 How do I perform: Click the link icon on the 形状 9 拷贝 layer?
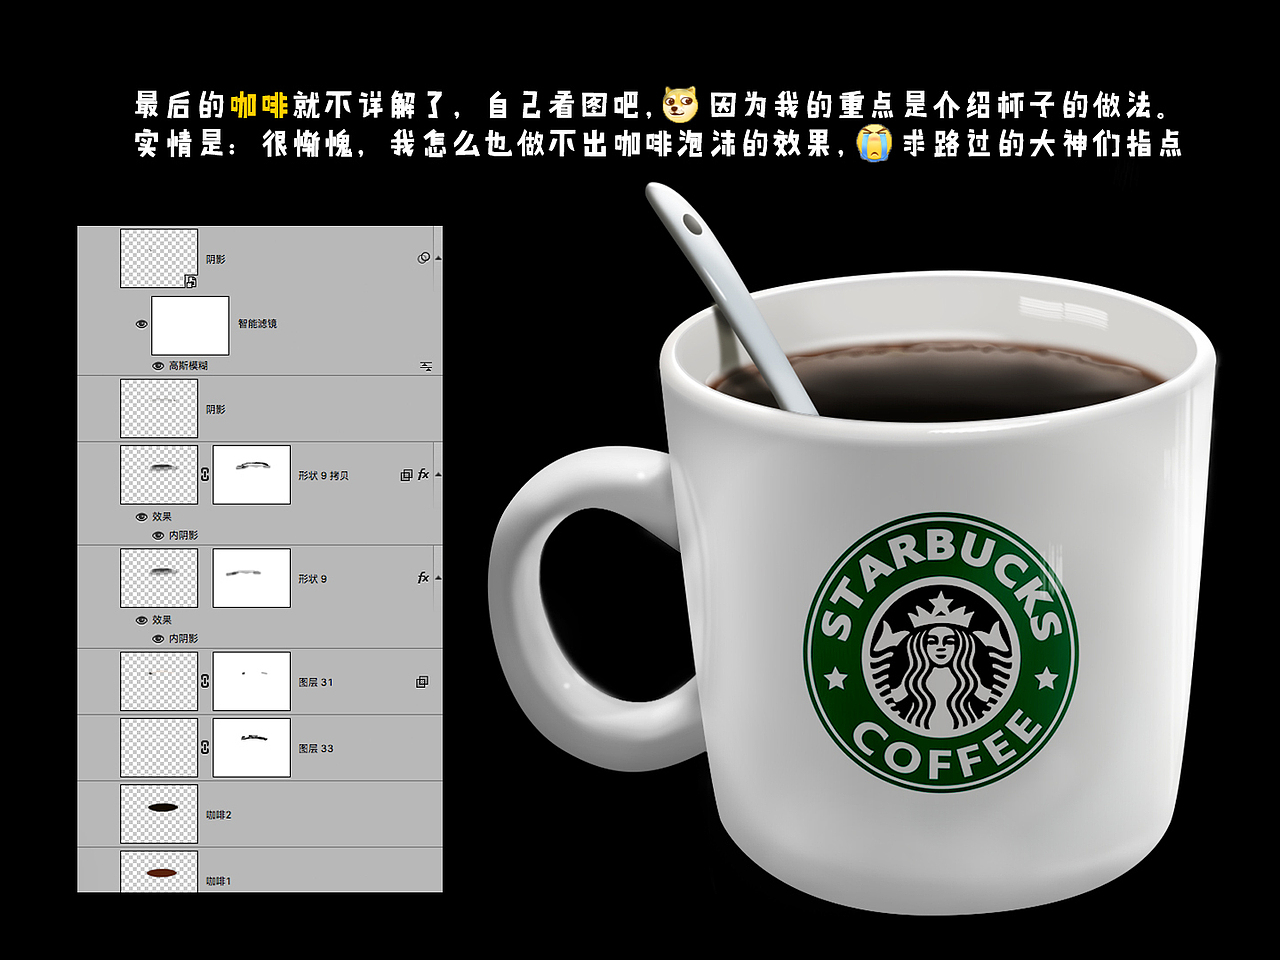point(205,474)
